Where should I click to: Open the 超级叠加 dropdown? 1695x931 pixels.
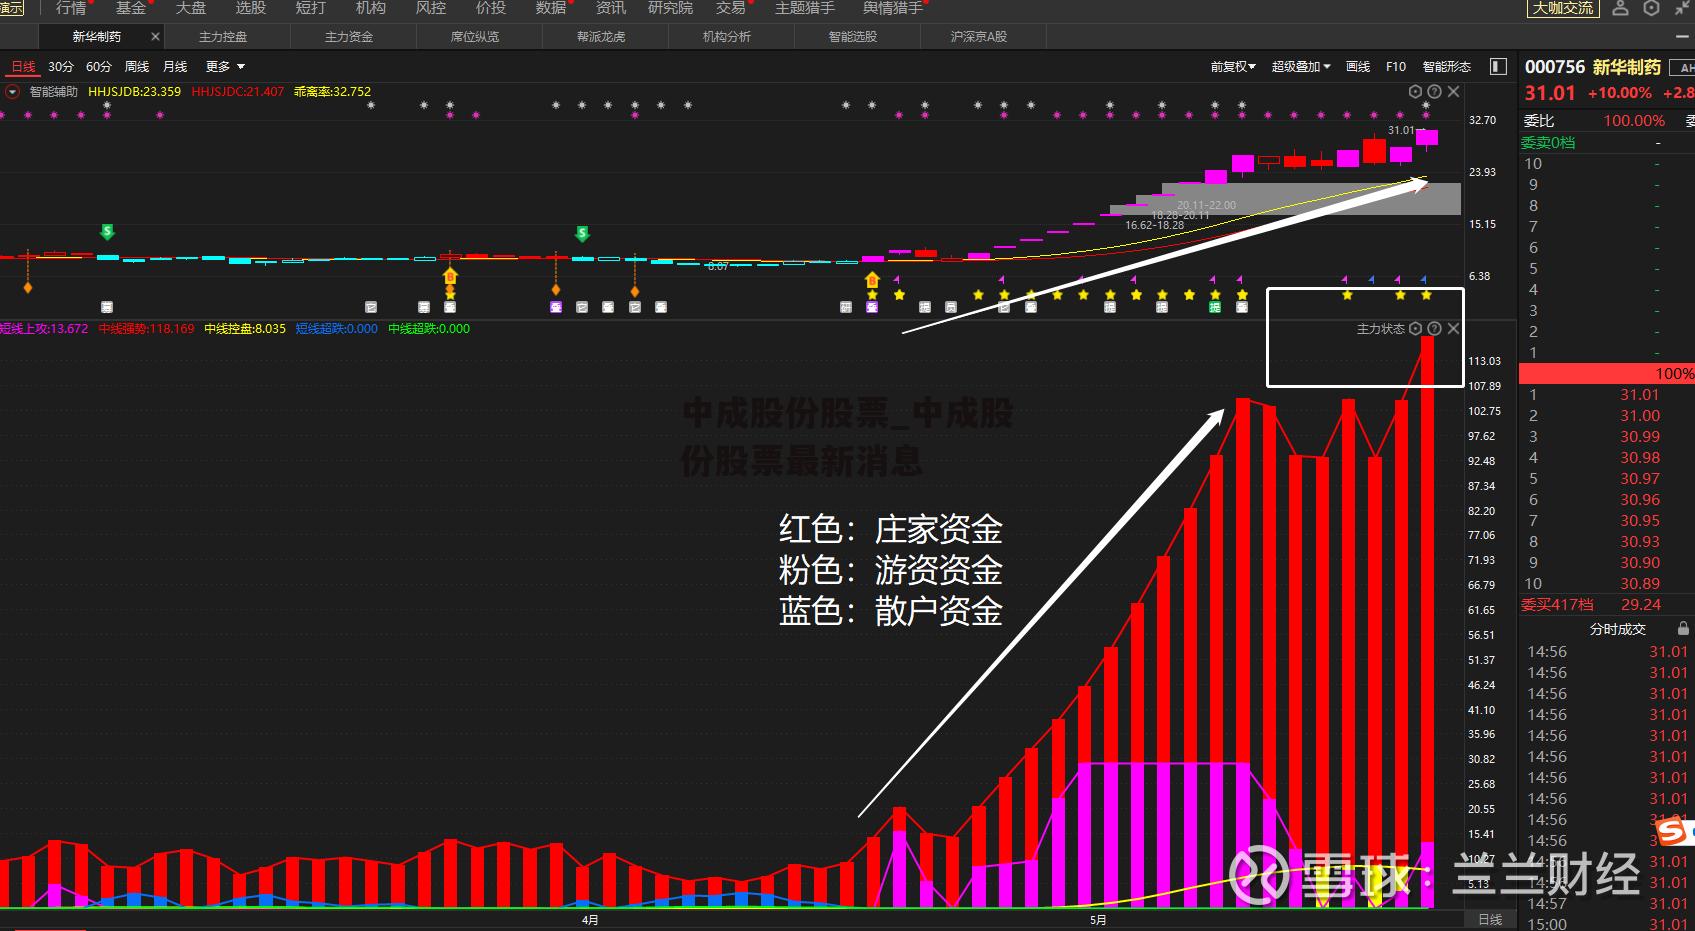pyautogui.click(x=1301, y=66)
